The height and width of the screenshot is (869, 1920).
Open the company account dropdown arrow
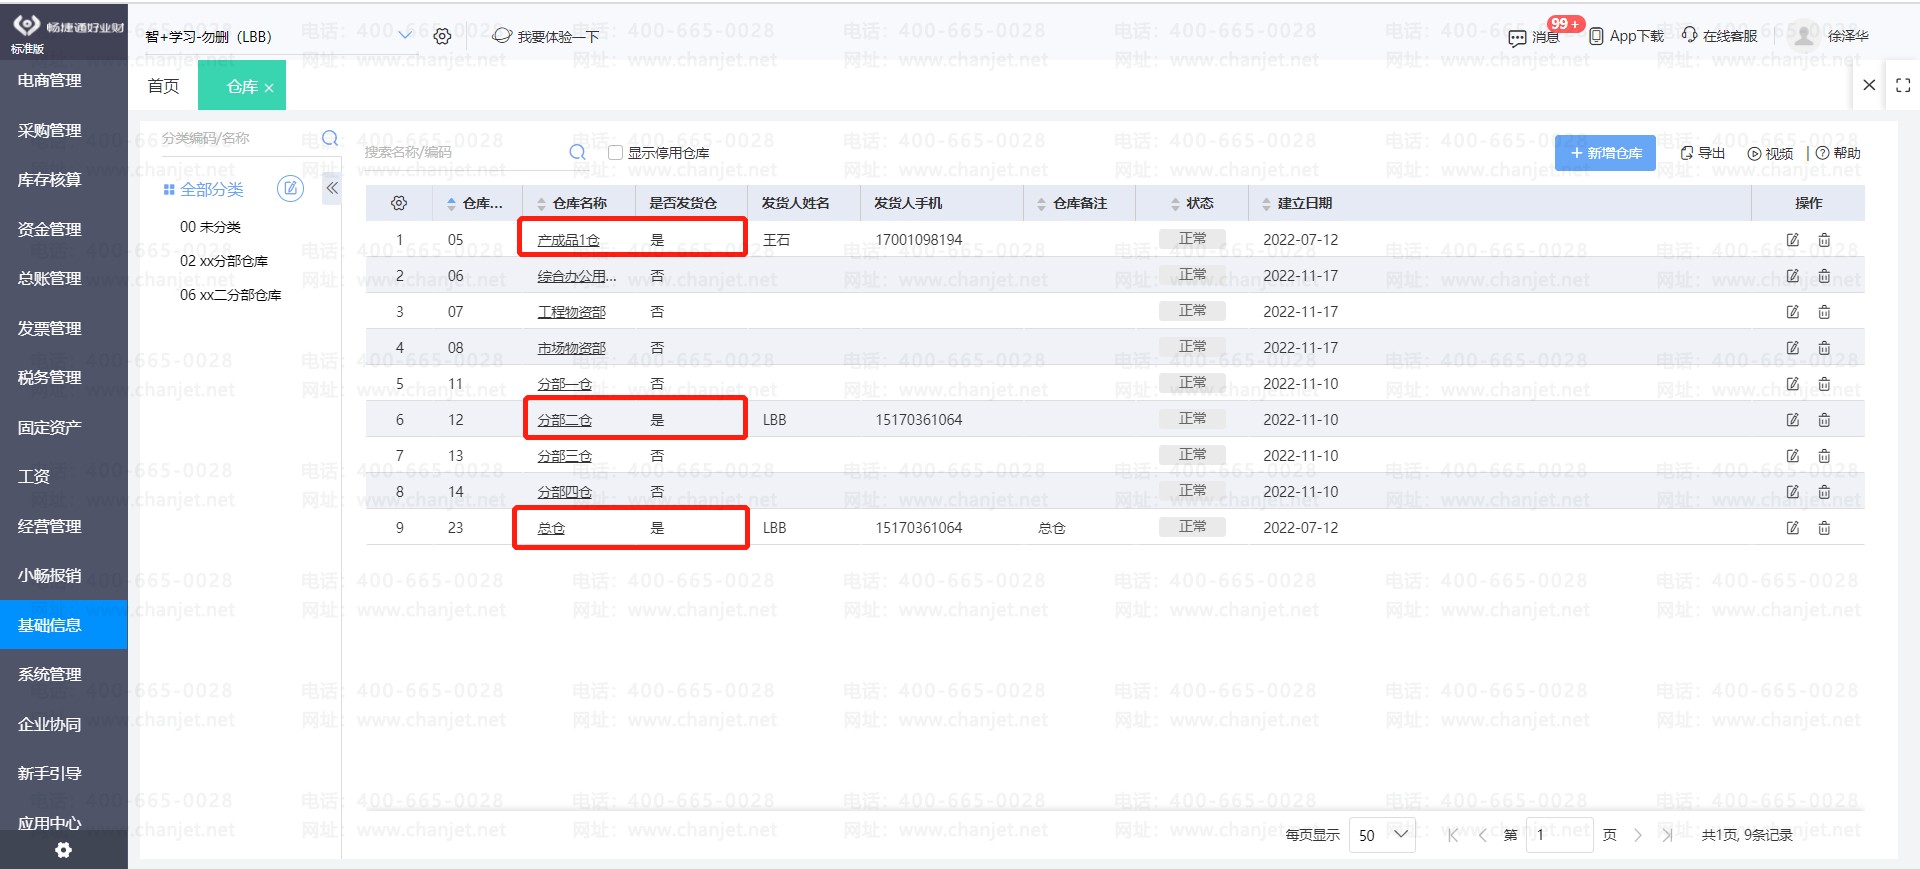pyautogui.click(x=405, y=36)
